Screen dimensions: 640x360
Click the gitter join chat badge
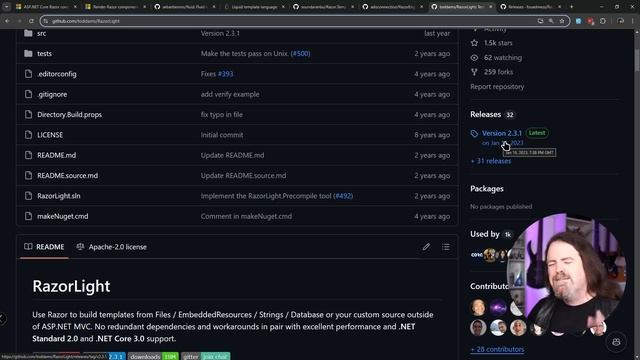pyautogui.click(x=206, y=356)
